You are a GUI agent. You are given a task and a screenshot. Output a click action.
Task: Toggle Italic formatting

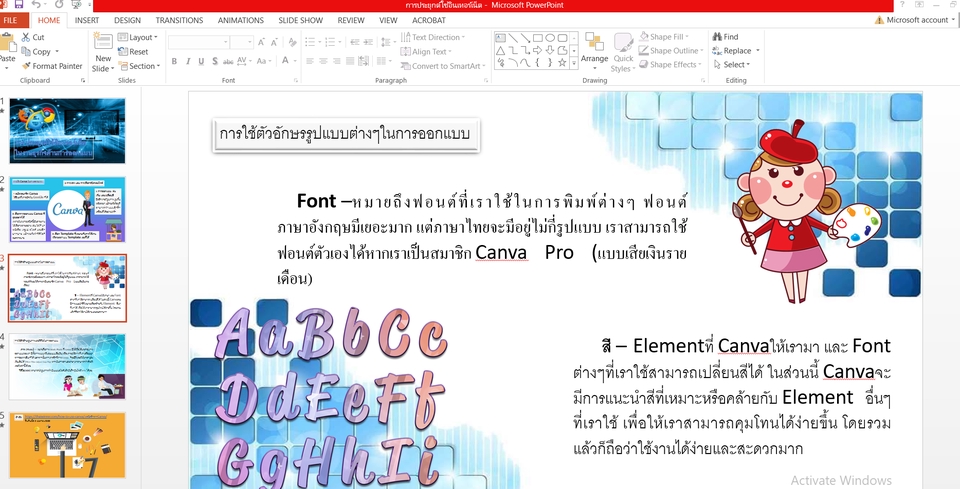pyautogui.click(x=187, y=61)
